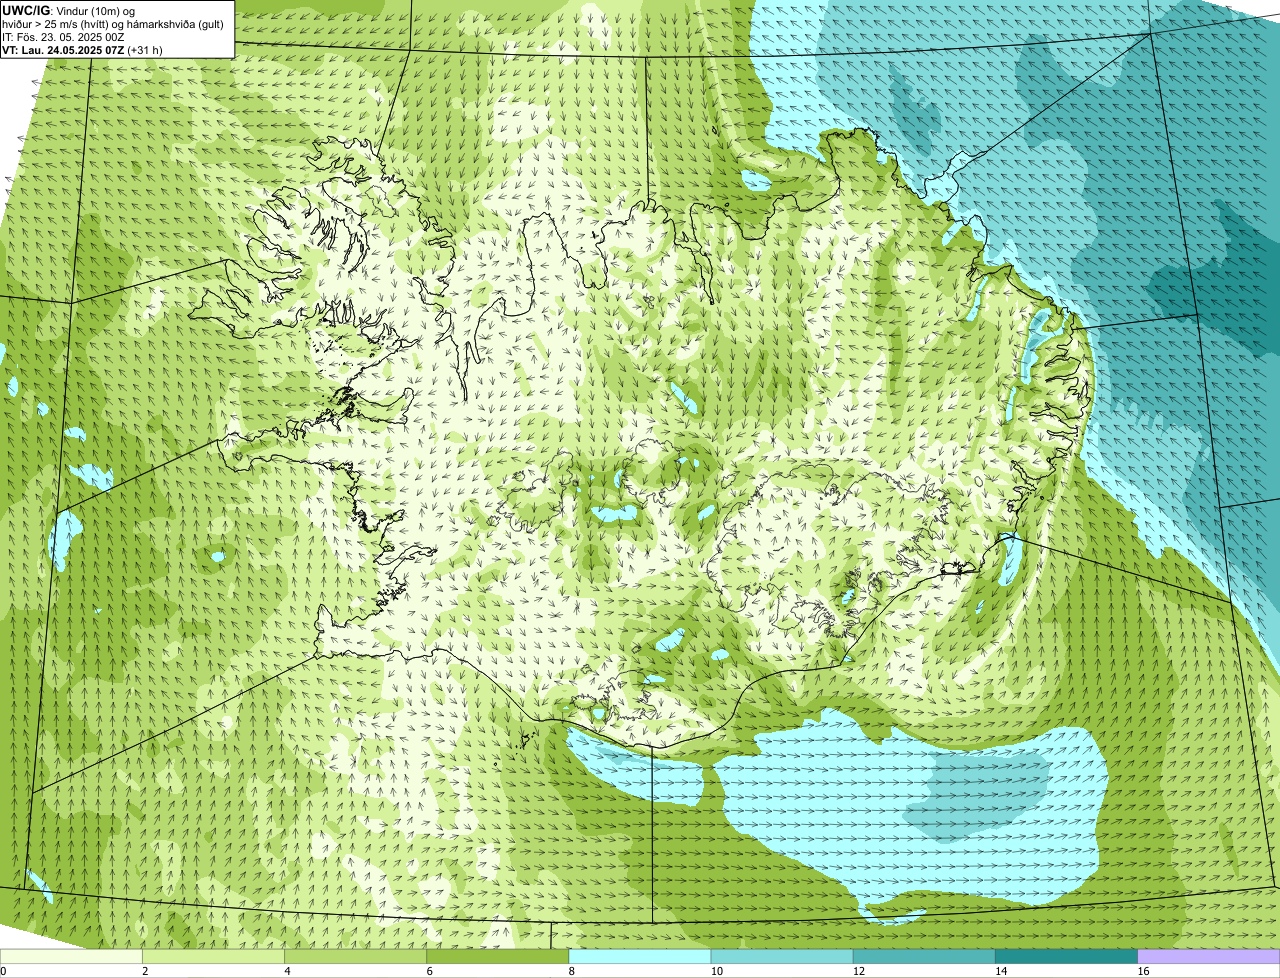
Task: Click the legend scale label '8'
Action: click(x=571, y=971)
